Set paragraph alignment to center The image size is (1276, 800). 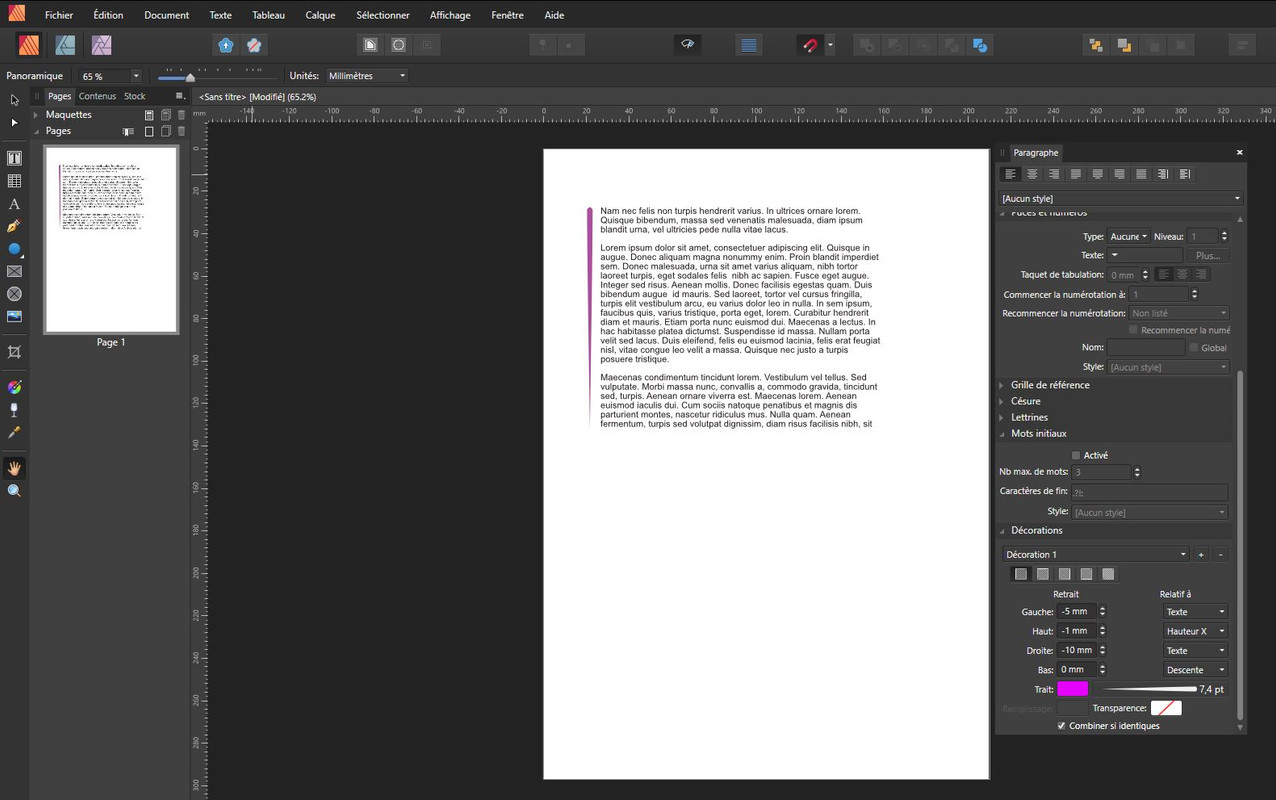pyautogui.click(x=1032, y=174)
